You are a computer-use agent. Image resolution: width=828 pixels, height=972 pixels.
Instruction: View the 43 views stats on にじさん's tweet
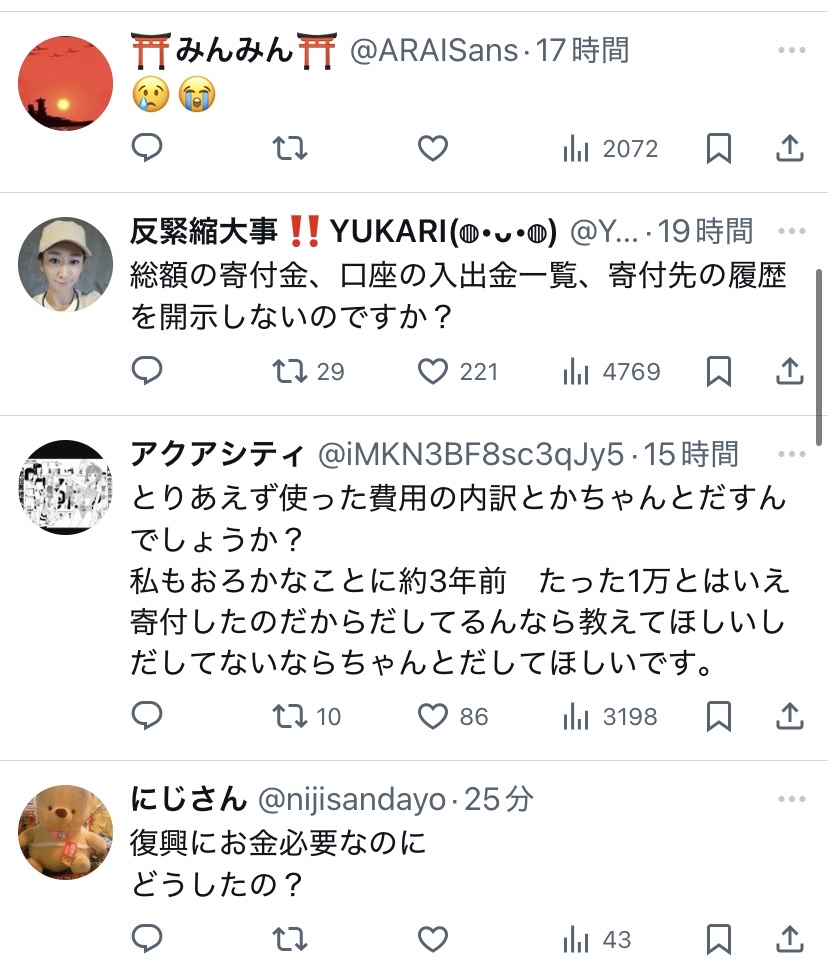[x=597, y=940]
